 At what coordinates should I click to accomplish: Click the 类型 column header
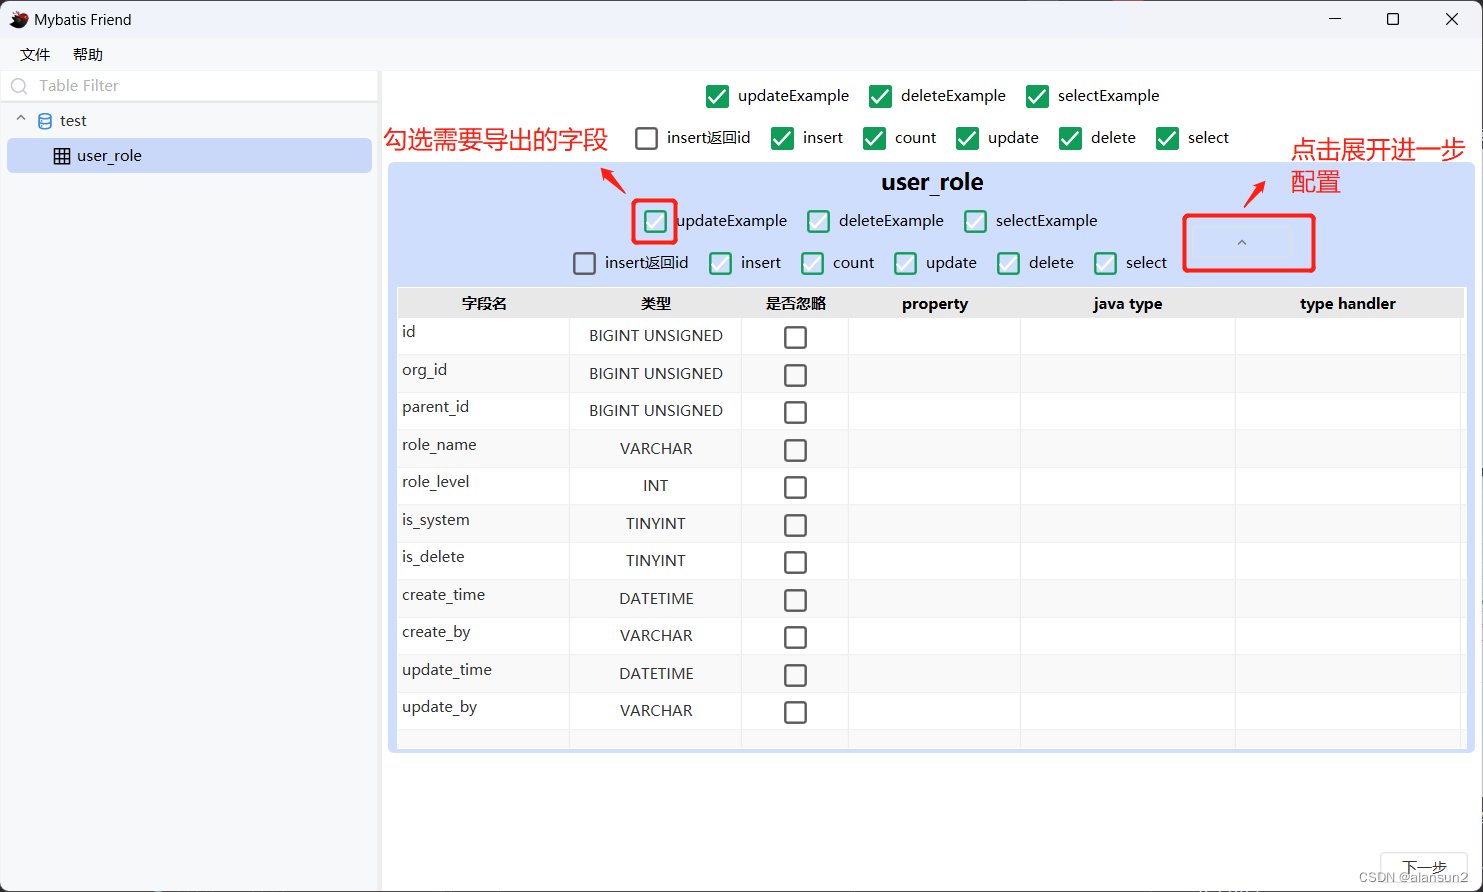coord(656,304)
